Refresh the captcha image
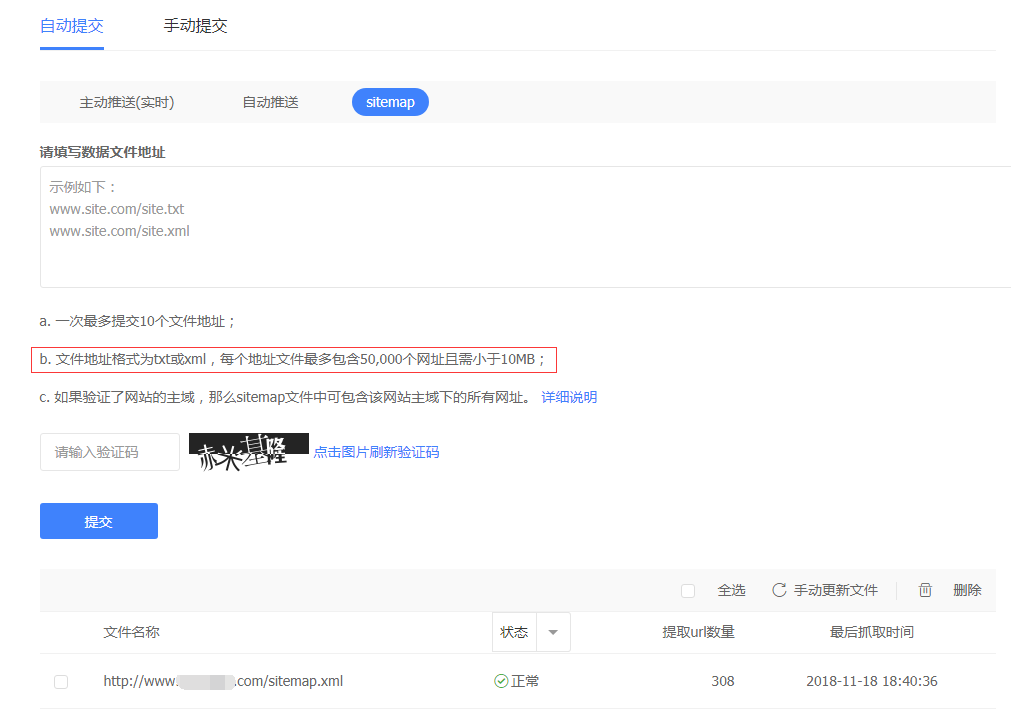The width and height of the screenshot is (1011, 714). click(x=248, y=451)
